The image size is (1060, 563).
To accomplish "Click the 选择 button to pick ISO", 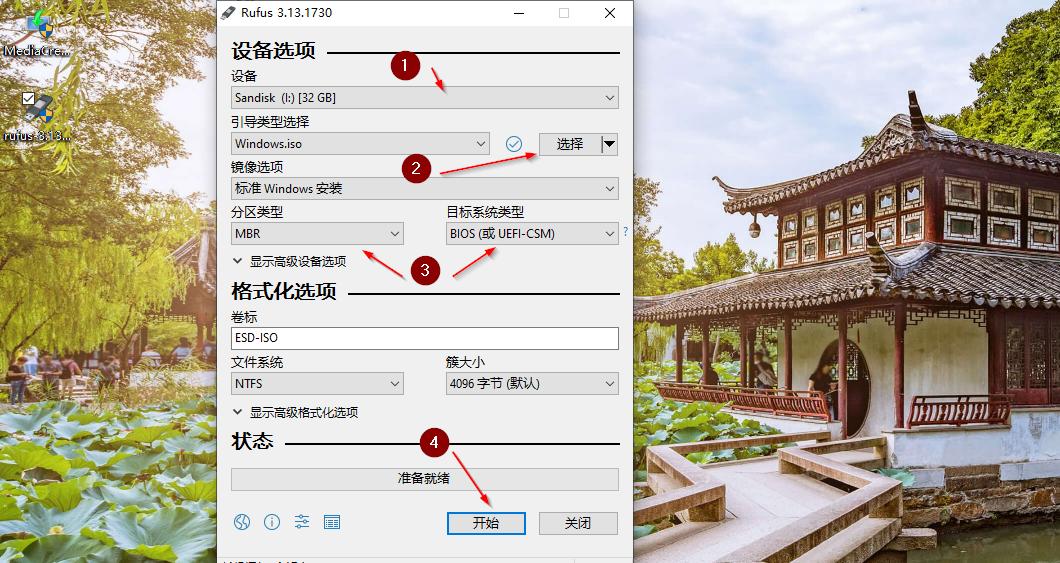I will 570,144.
